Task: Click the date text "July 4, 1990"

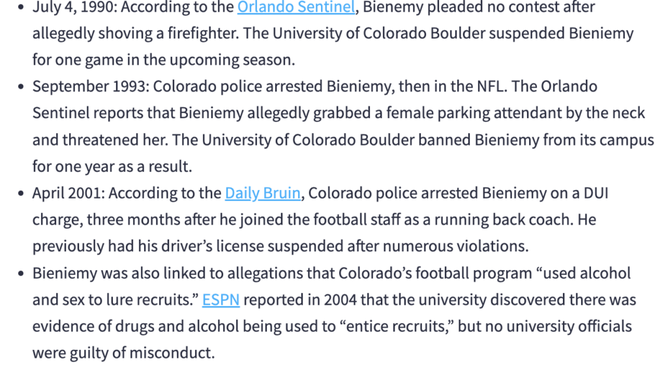Action: click(72, 7)
